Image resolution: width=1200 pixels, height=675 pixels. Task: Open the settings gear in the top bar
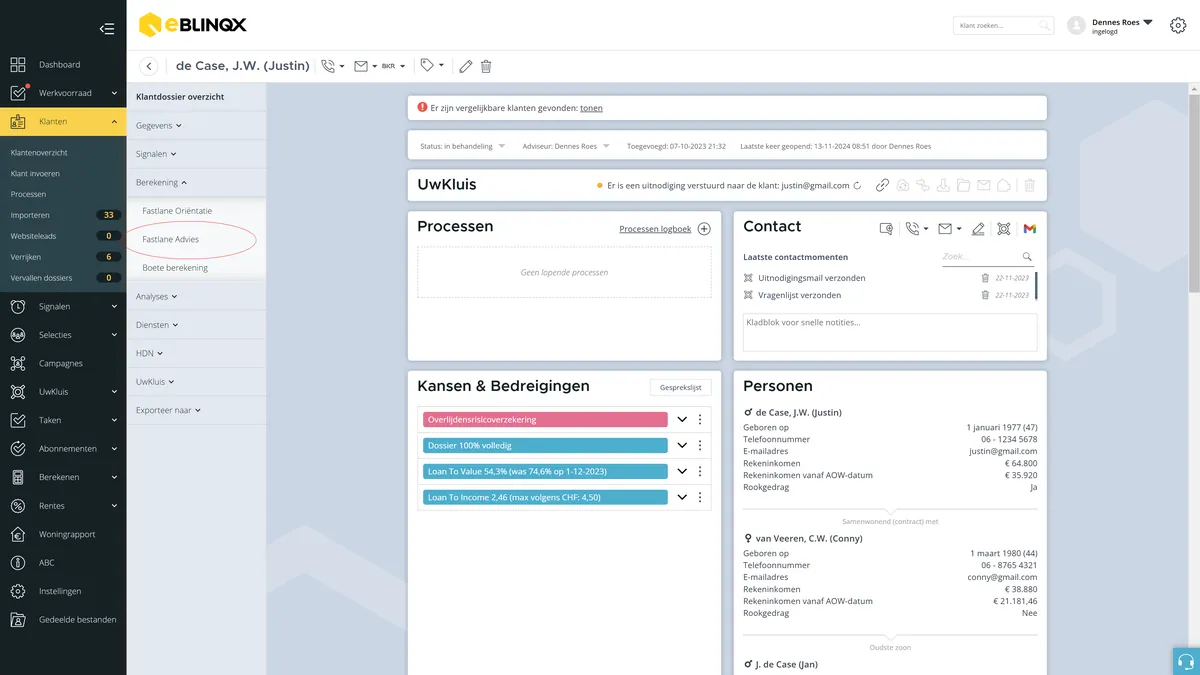[x=1177, y=26]
